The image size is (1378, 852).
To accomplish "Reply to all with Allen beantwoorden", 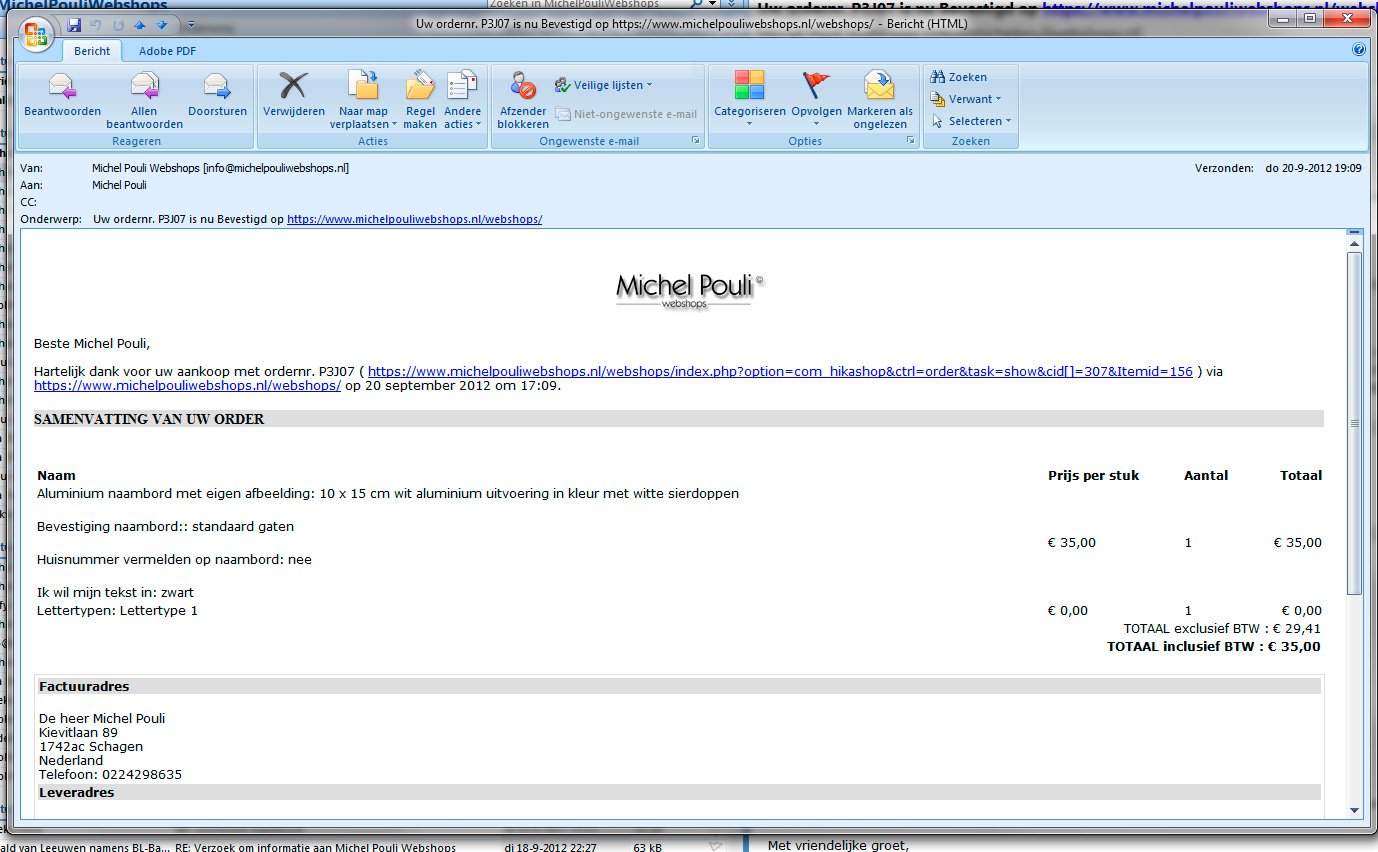I will 145,101.
